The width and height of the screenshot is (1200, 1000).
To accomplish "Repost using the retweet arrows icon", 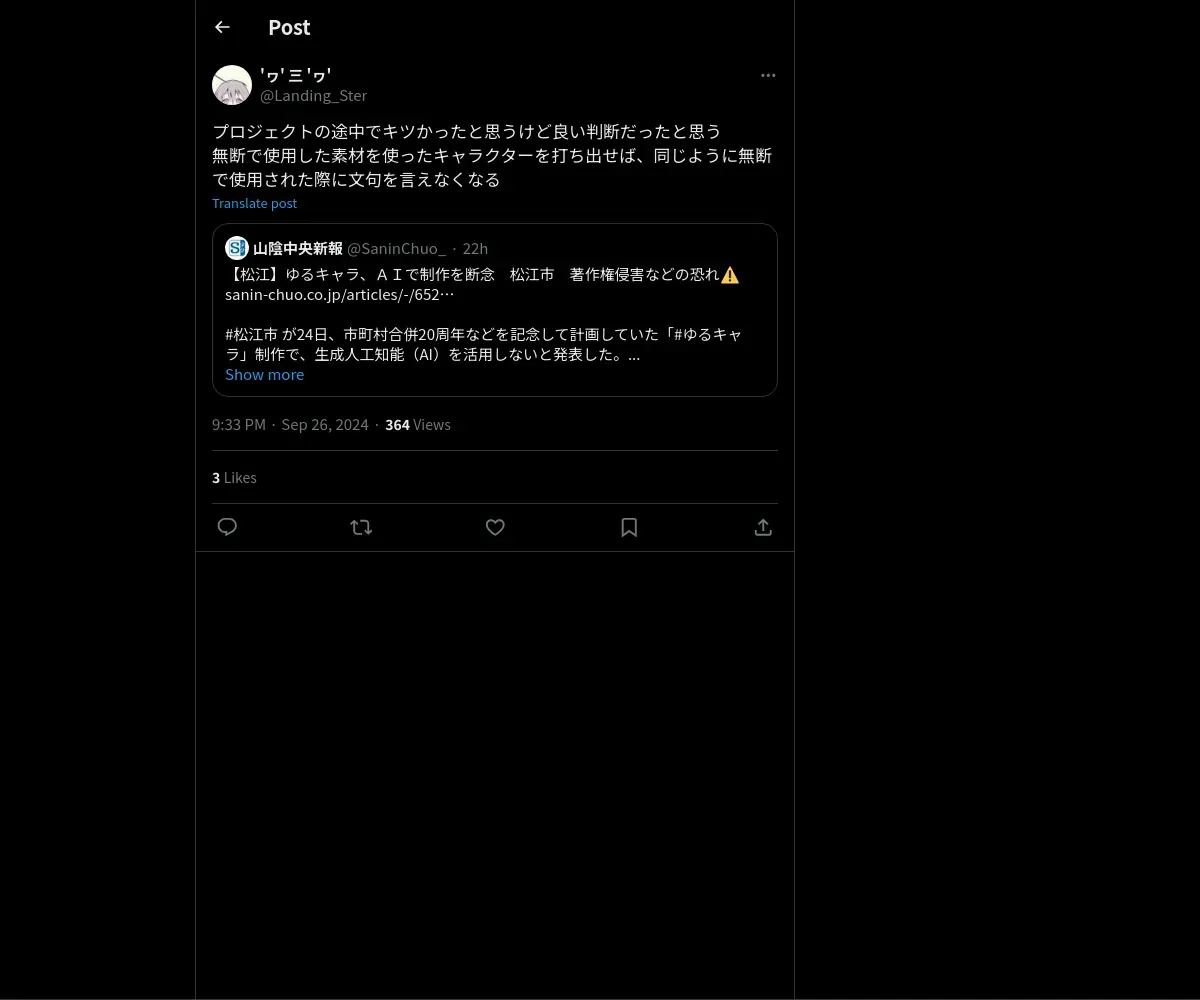I will click(x=361, y=527).
